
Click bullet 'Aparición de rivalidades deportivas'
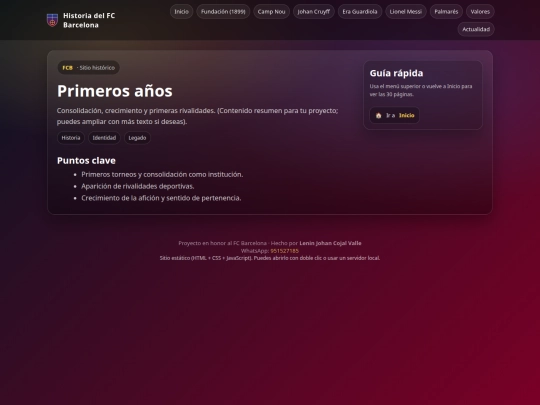(x=138, y=186)
